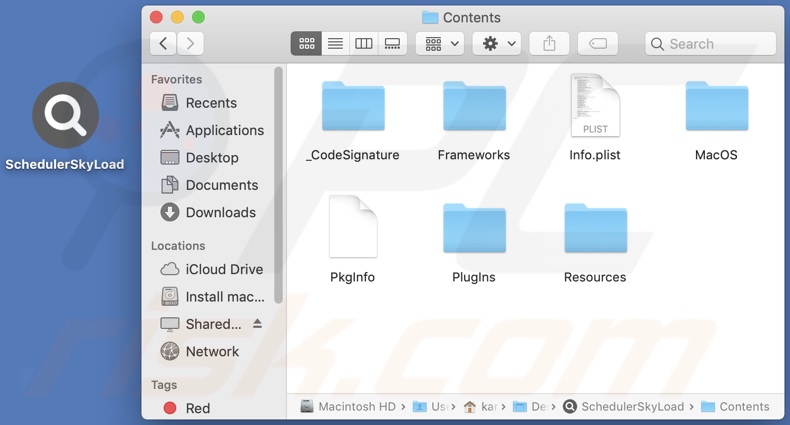Open Network in the sidebar
The image size is (790, 425).
[x=200, y=351]
